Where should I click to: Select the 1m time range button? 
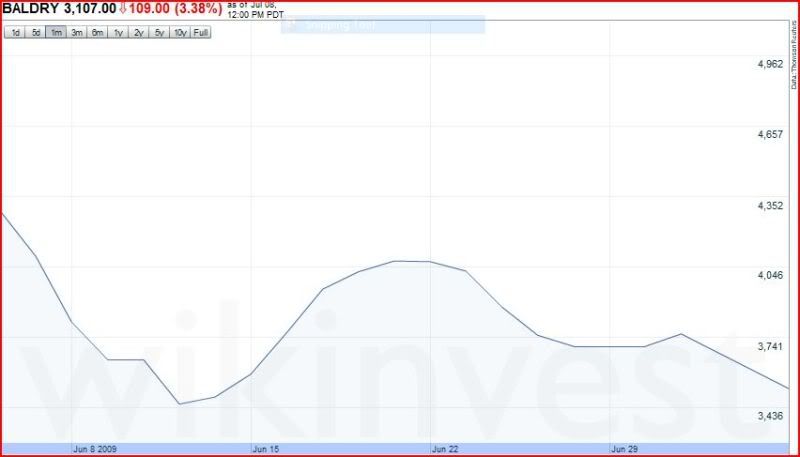pos(56,33)
